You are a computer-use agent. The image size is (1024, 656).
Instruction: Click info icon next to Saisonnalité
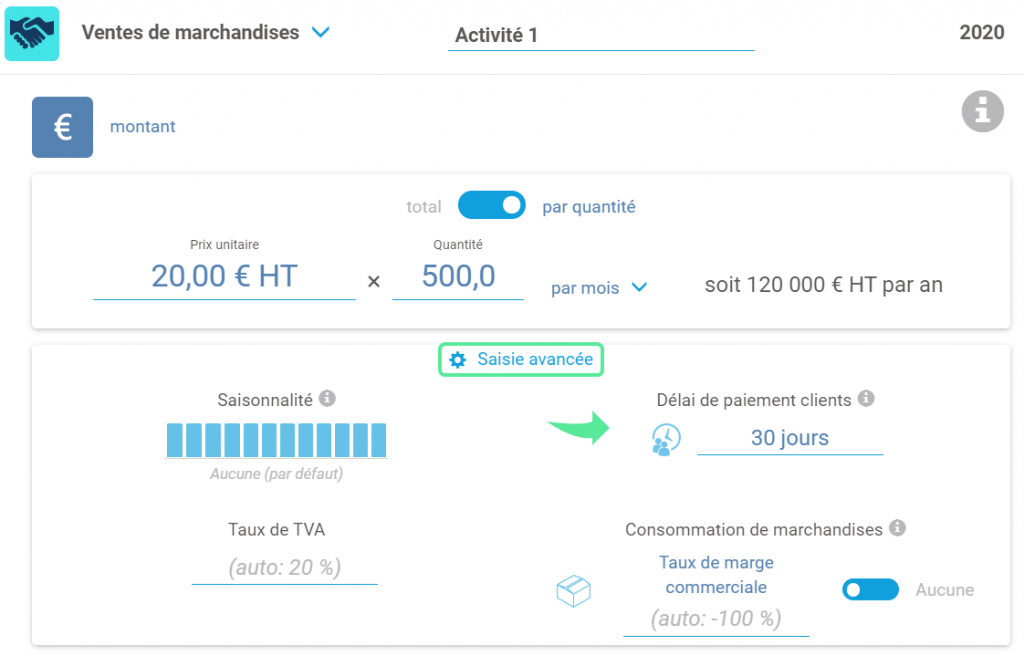pyautogui.click(x=327, y=398)
